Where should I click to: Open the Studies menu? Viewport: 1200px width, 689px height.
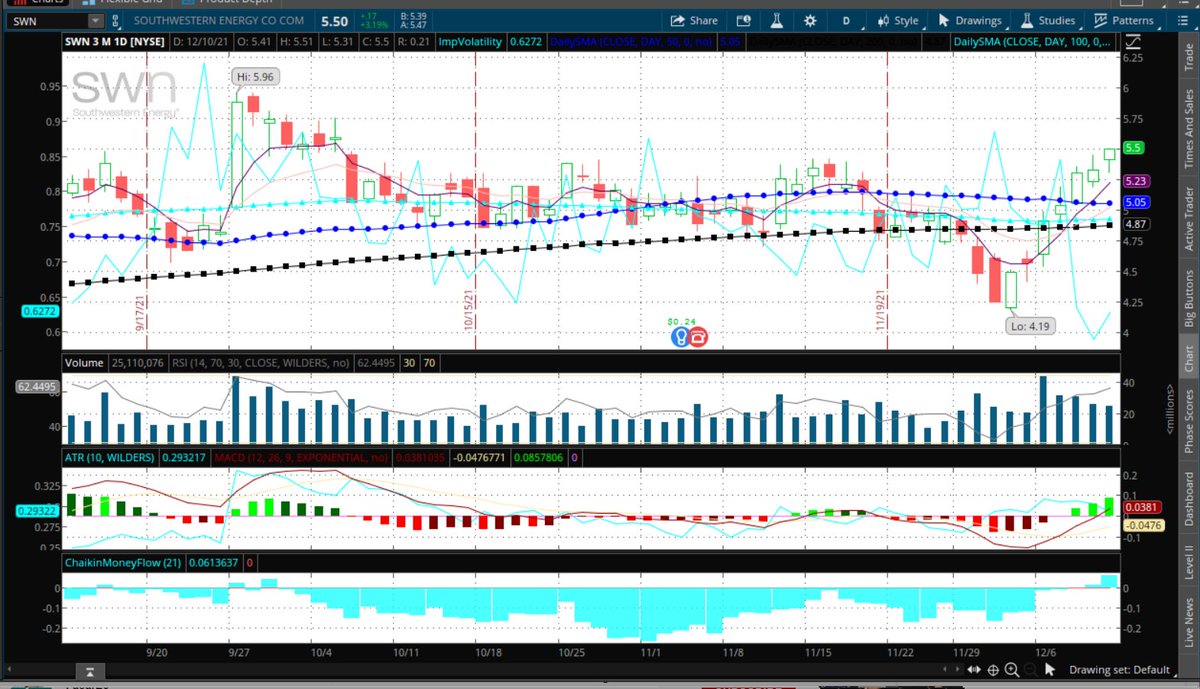pyautogui.click(x=1047, y=20)
